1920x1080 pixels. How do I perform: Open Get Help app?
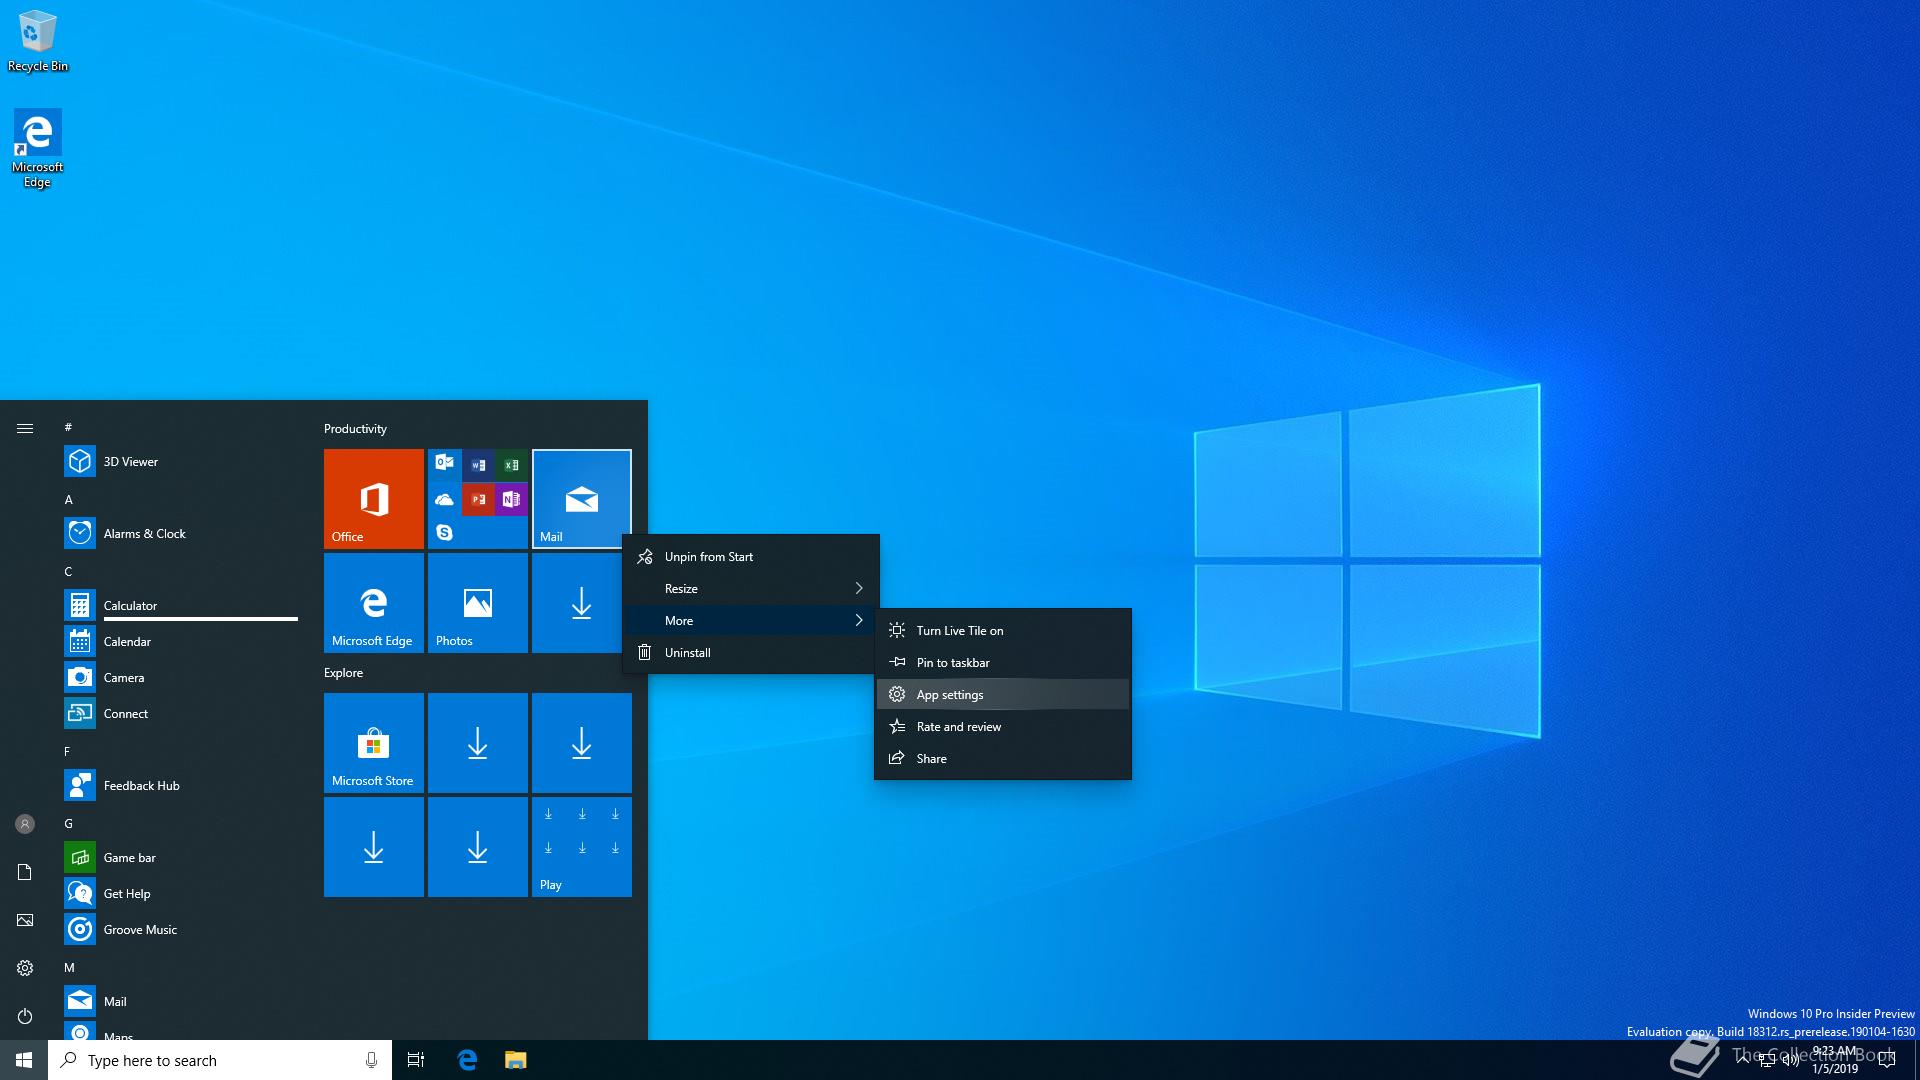pos(180,894)
